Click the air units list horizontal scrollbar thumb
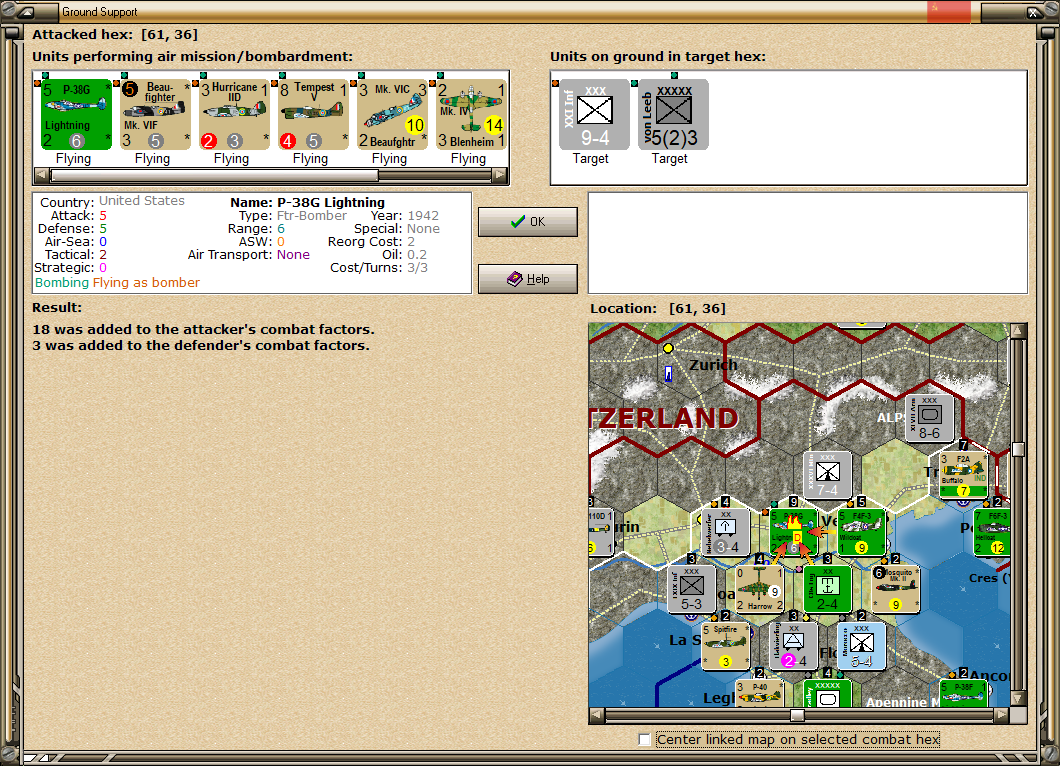The width and height of the screenshot is (1060, 766). 215,175
